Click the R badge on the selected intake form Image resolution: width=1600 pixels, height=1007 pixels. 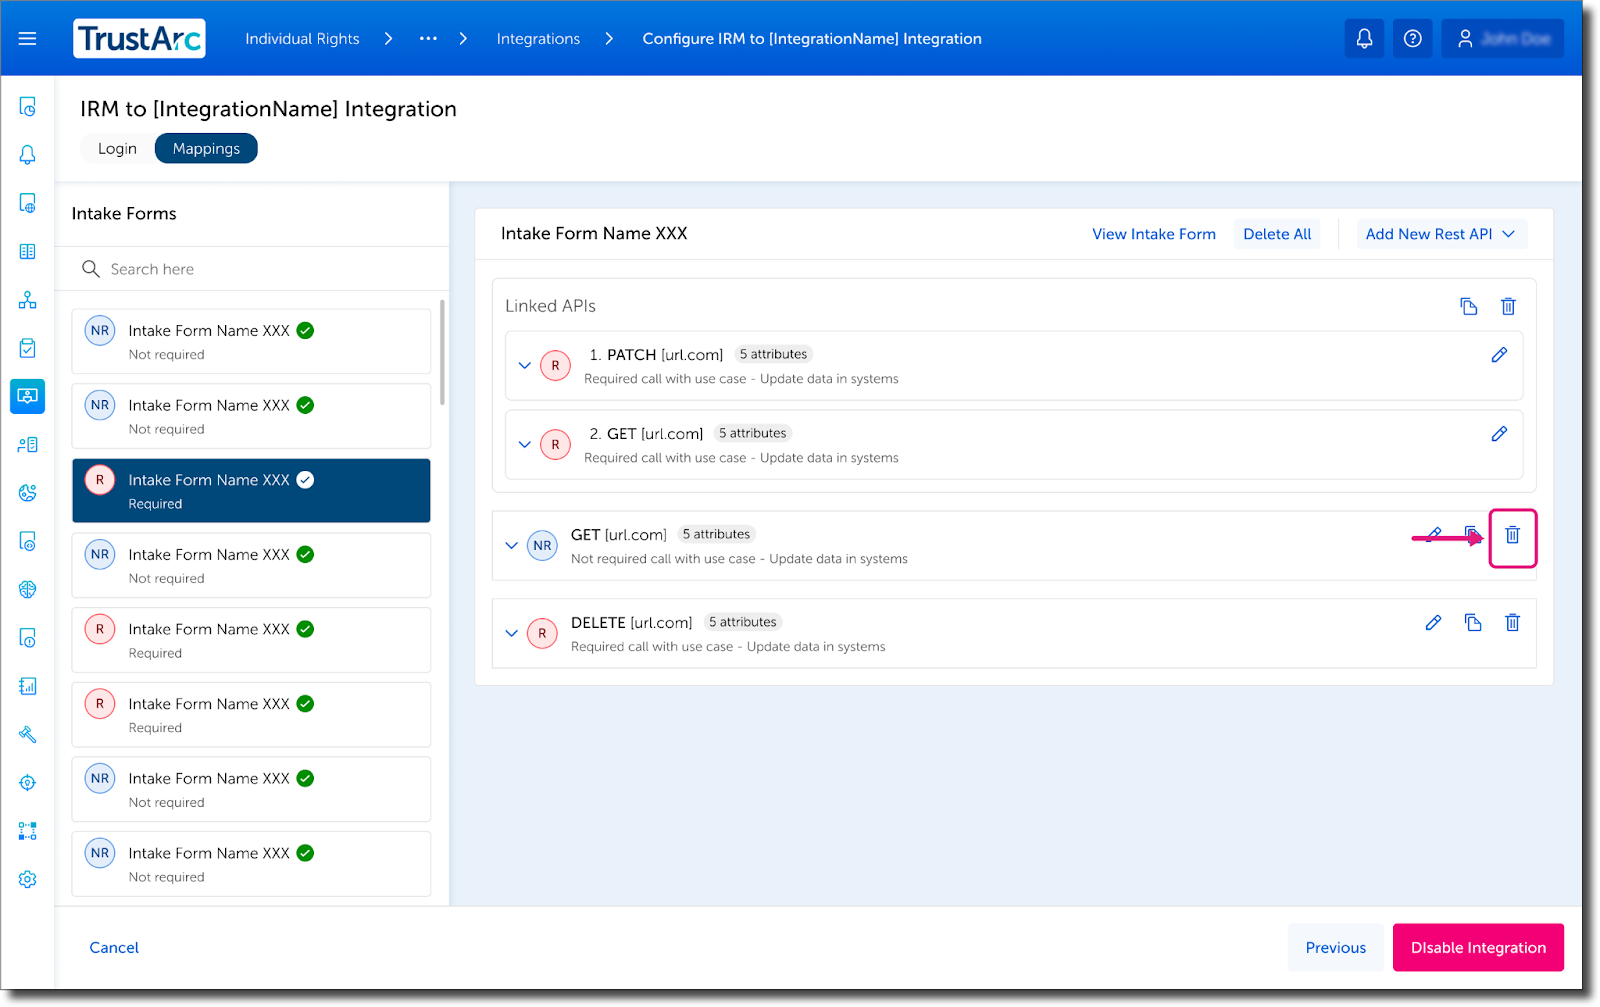click(99, 479)
